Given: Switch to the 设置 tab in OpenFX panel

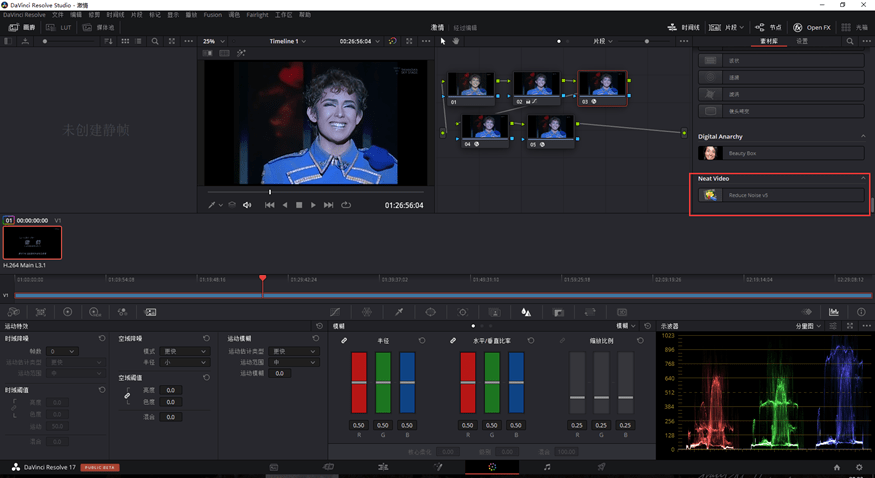Looking at the screenshot, I should pyautogui.click(x=802, y=41).
